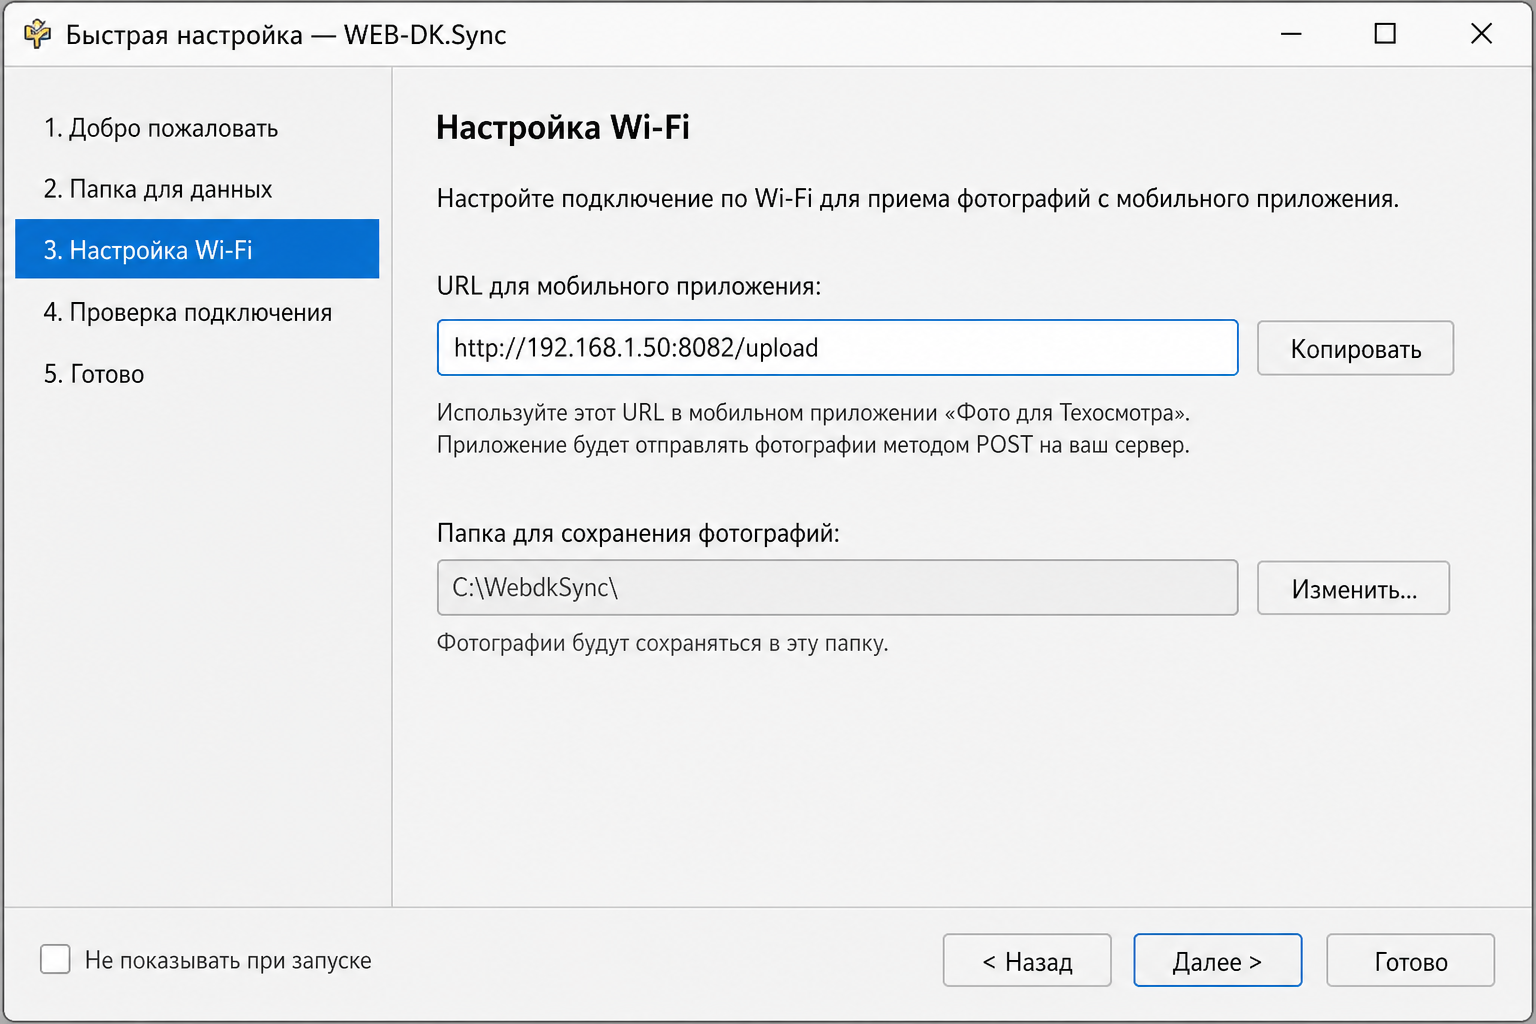Proceed with the Далее button
Screen dimensions: 1536x1024
1217,961
